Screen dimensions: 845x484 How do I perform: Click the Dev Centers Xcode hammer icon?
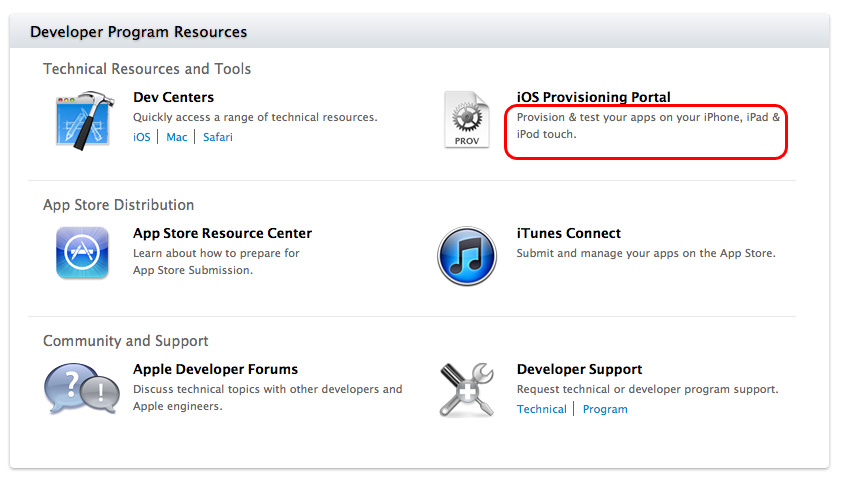click(x=82, y=119)
